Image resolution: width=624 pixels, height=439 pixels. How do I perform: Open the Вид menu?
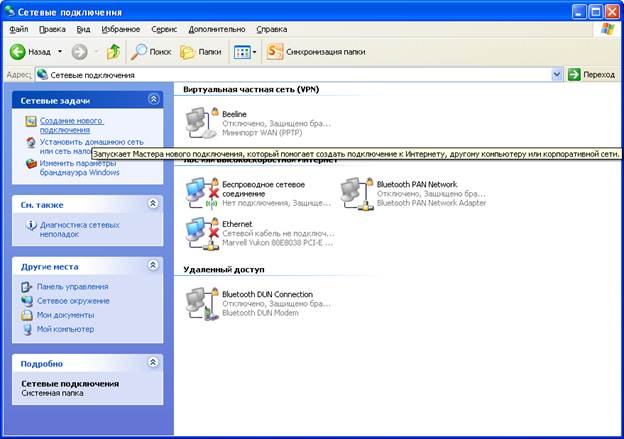coord(83,29)
